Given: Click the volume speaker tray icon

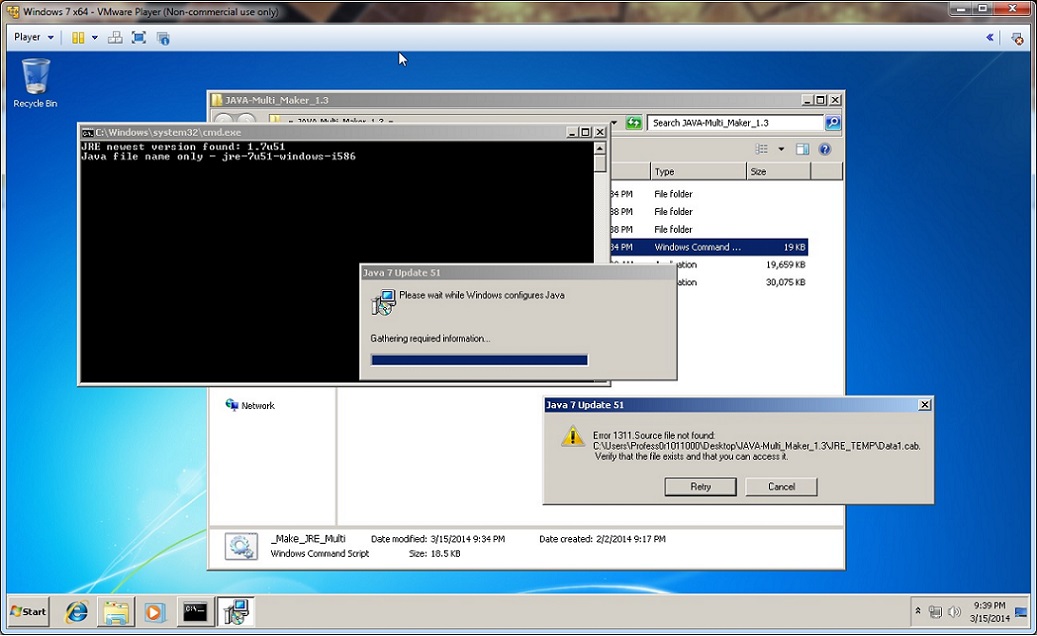Looking at the screenshot, I should coord(954,612).
